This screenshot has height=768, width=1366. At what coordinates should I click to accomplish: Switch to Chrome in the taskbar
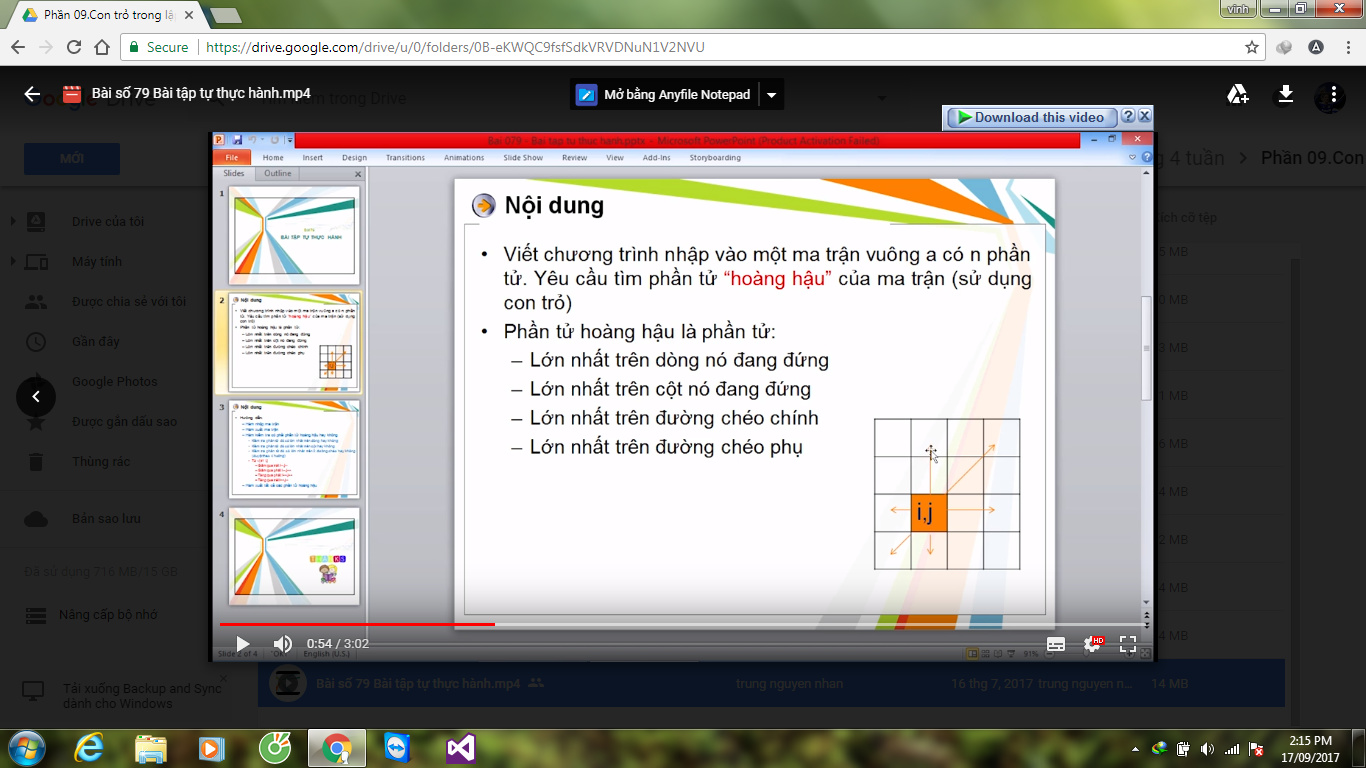tap(337, 748)
